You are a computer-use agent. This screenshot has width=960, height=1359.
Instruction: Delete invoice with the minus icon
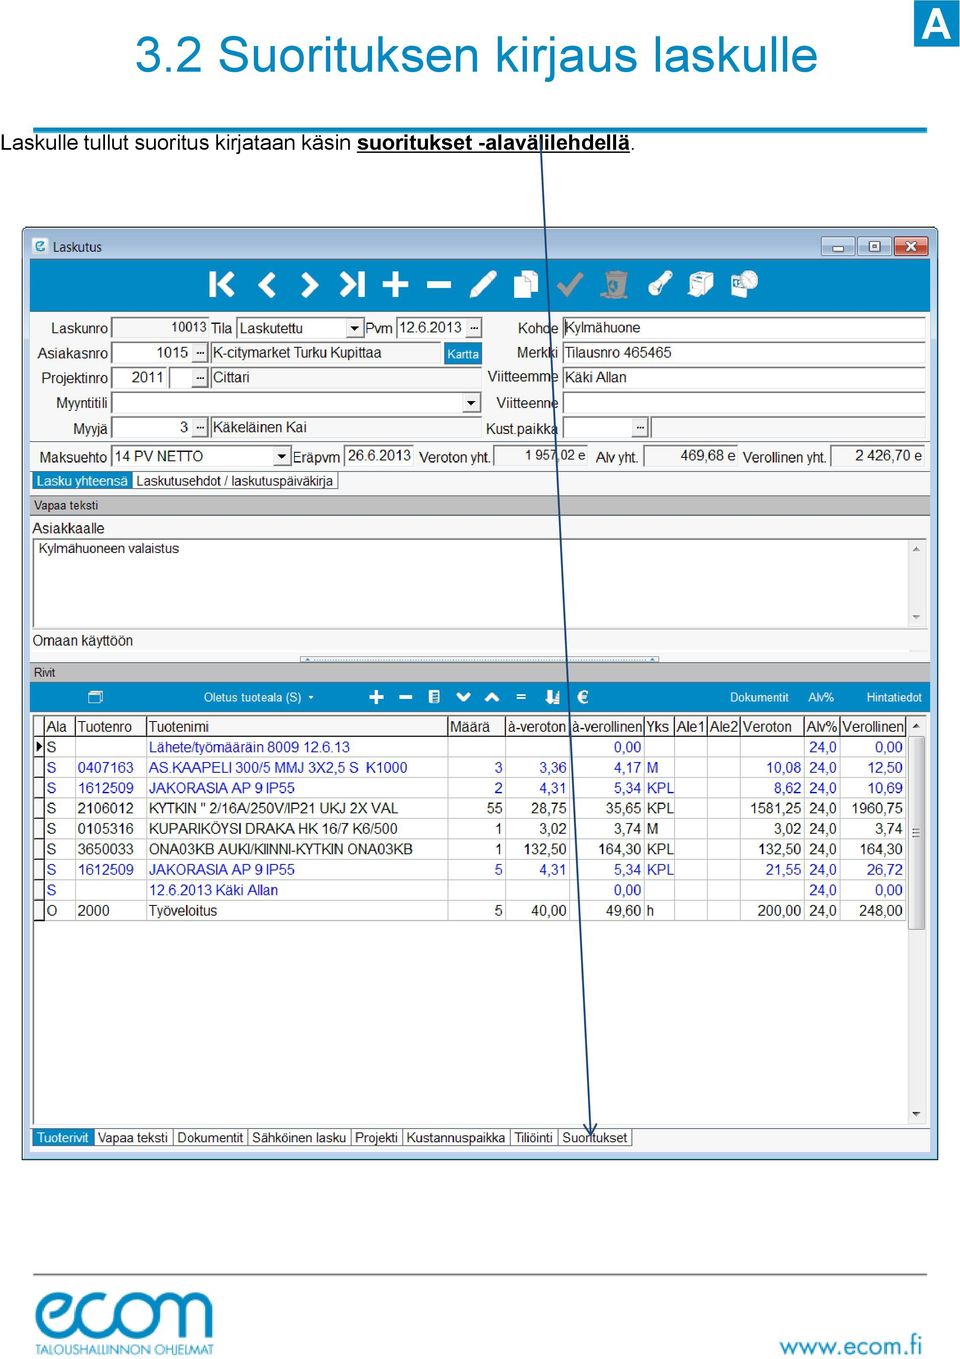click(x=439, y=285)
